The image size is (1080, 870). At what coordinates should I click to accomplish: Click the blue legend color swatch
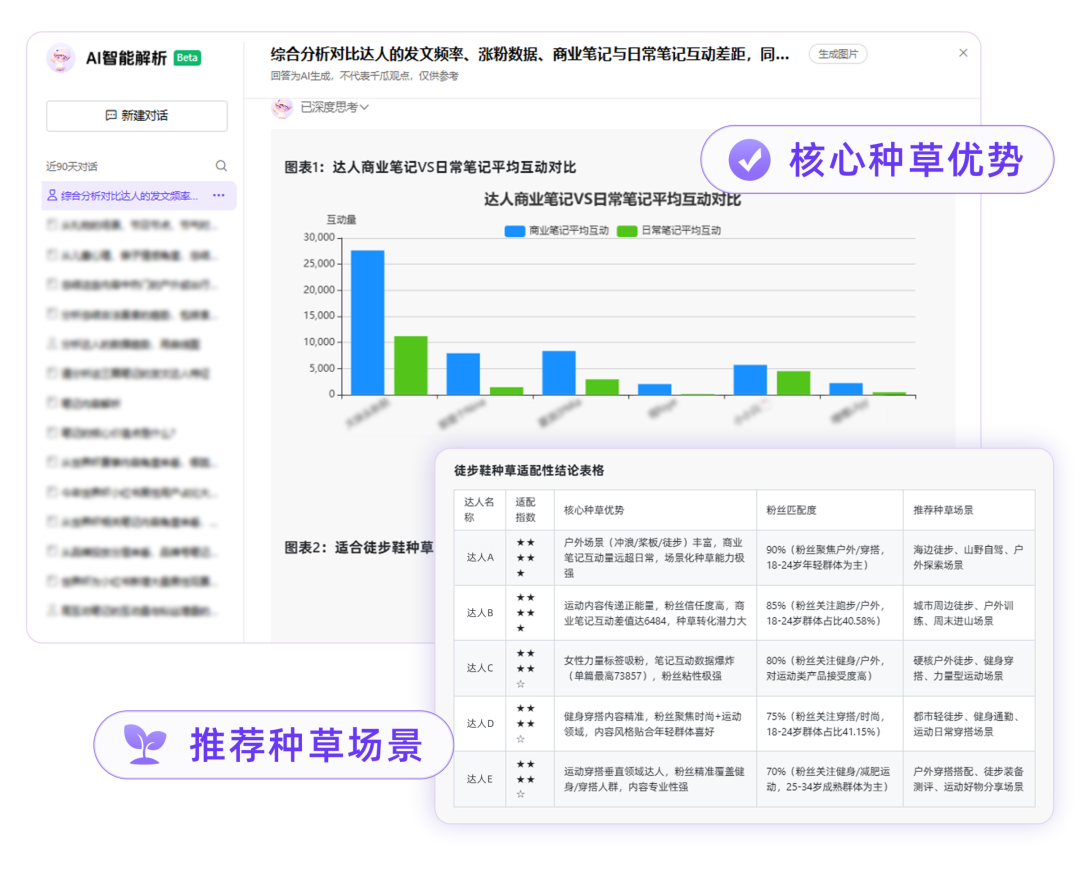point(515,231)
